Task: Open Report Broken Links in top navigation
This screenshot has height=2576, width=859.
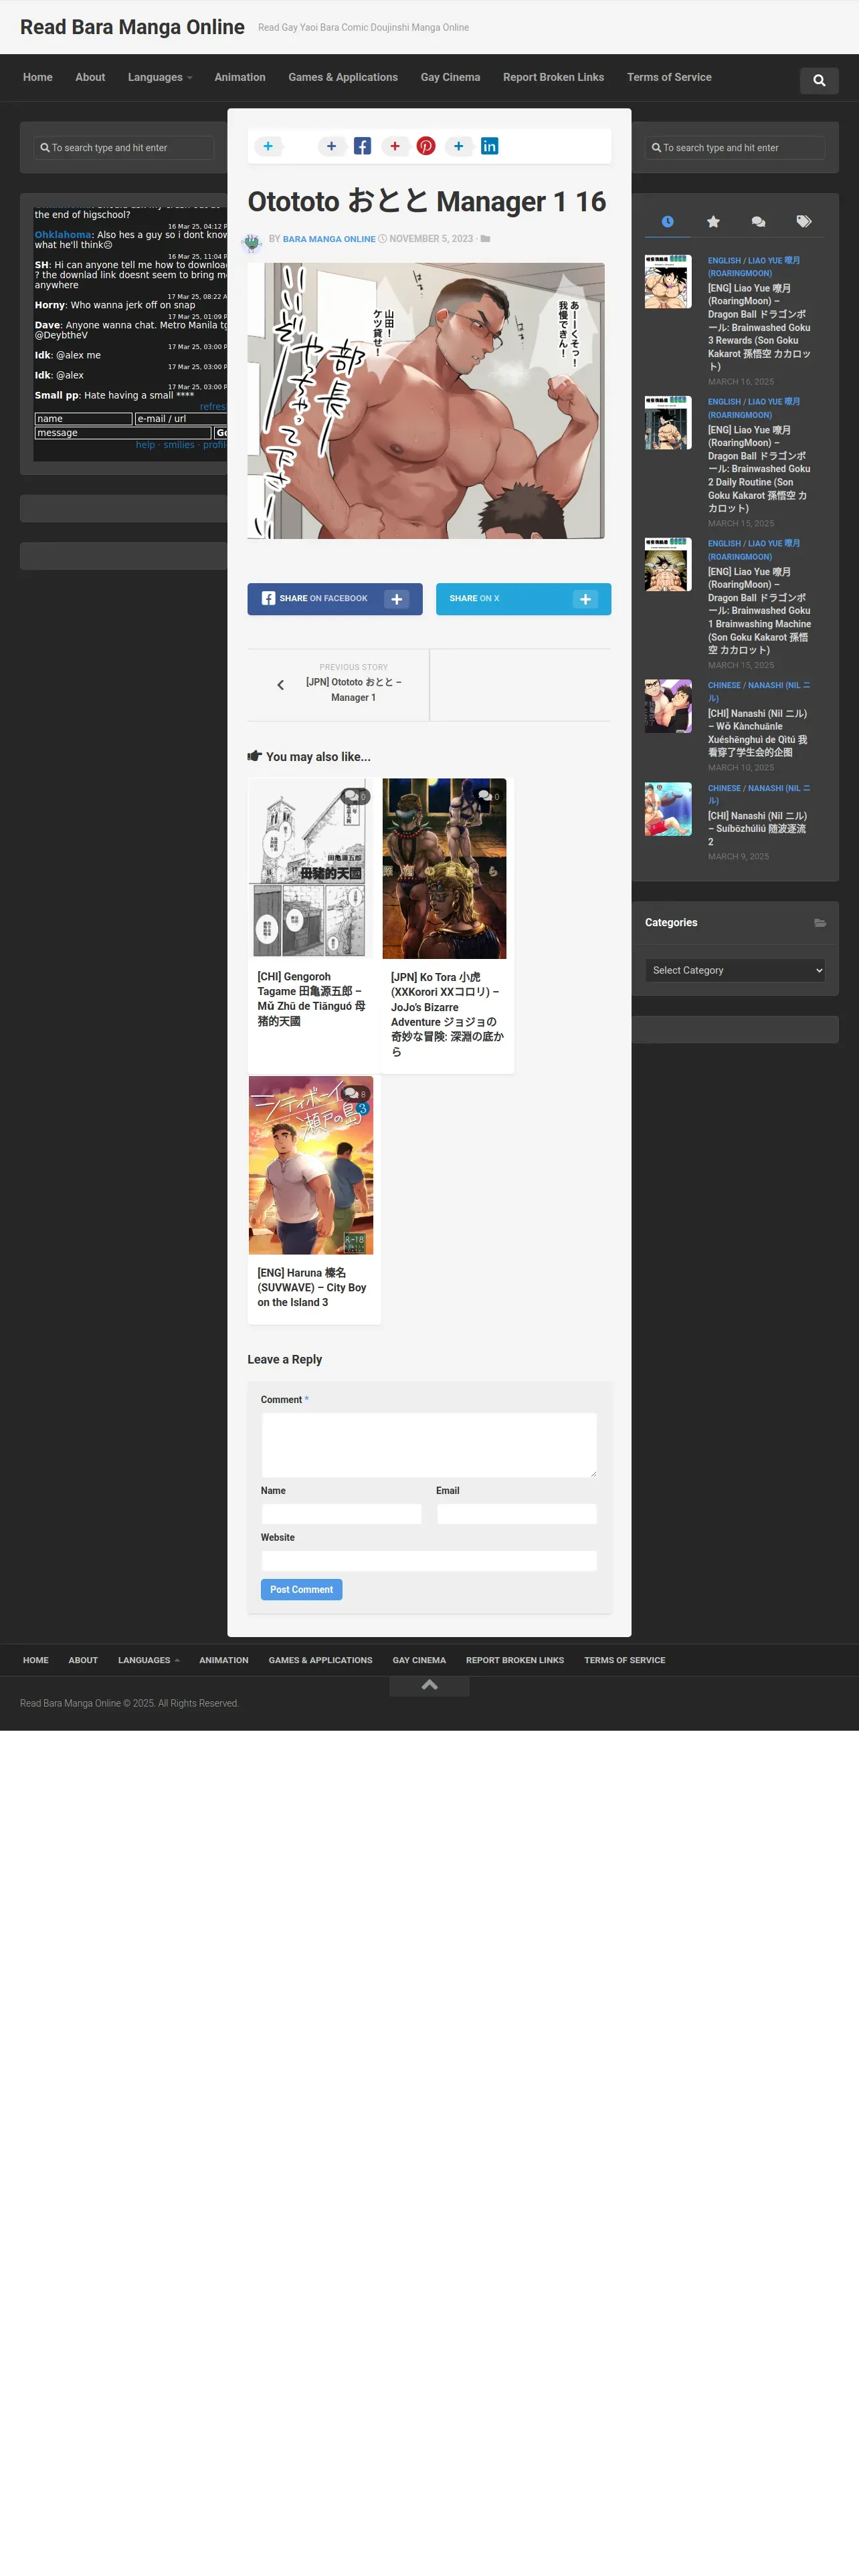Action: (553, 77)
